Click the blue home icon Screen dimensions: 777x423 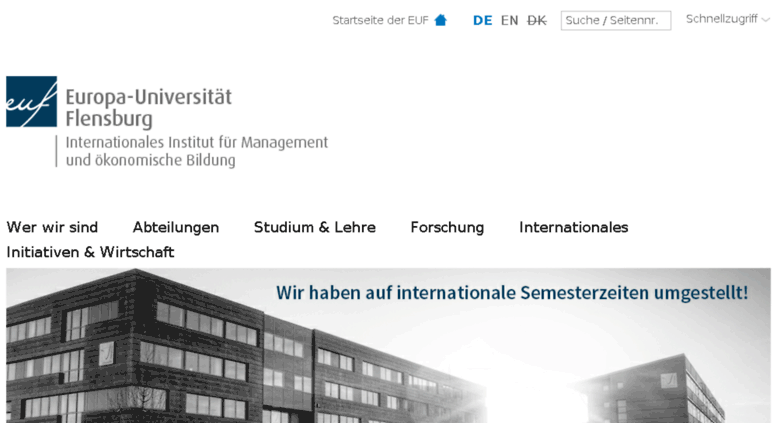coord(441,20)
